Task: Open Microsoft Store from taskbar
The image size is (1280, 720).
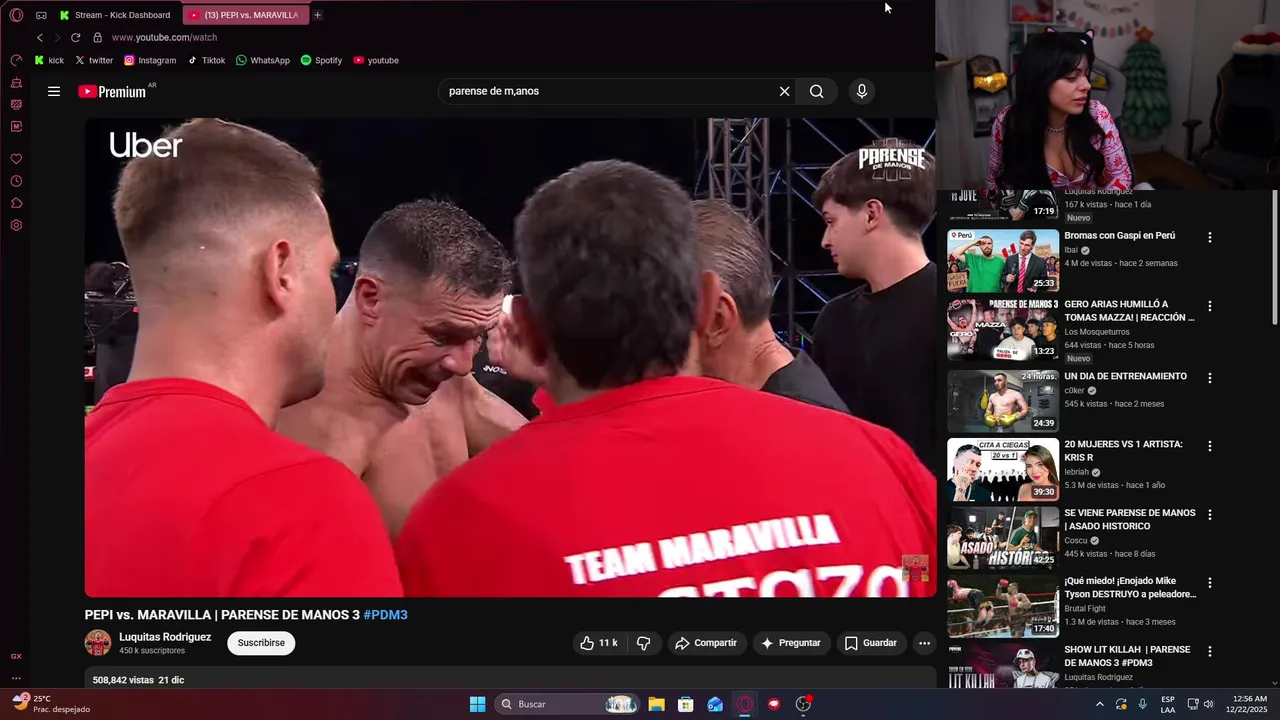Action: 685,704
